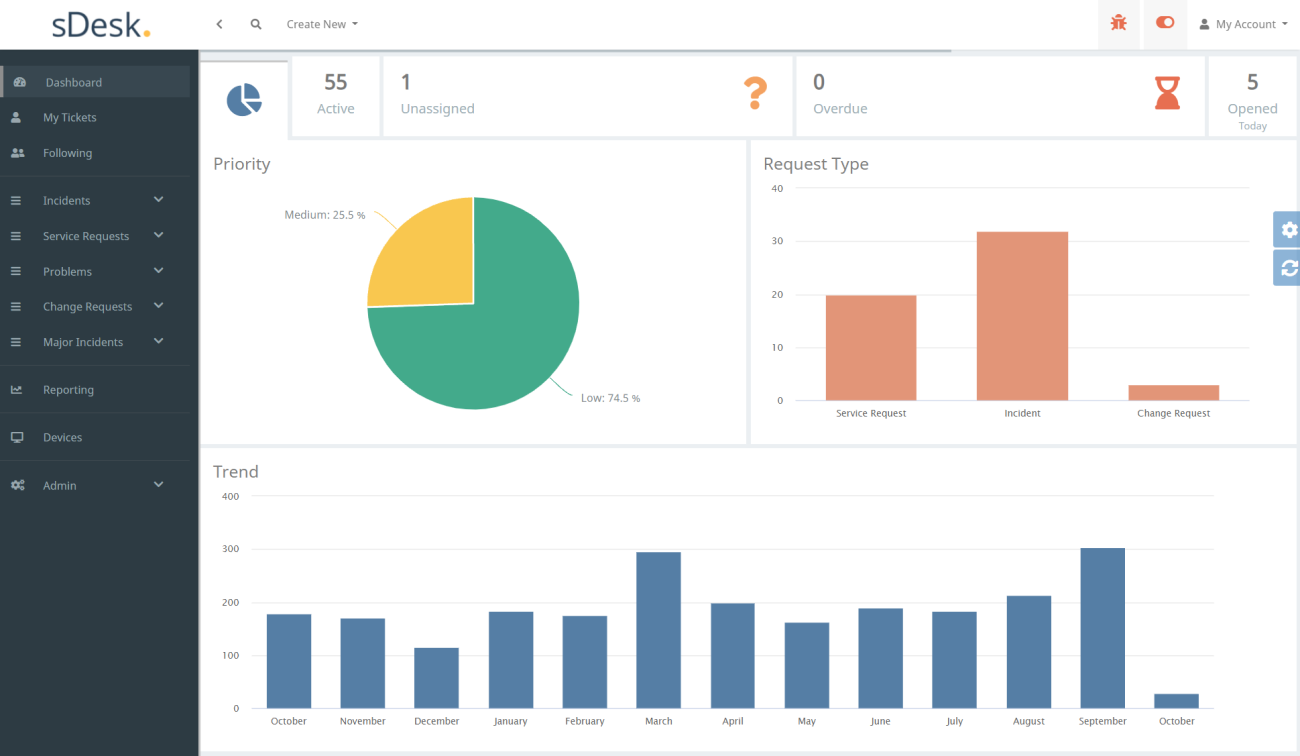
Task: Click the back arrow in the top bar
Action: point(219,23)
